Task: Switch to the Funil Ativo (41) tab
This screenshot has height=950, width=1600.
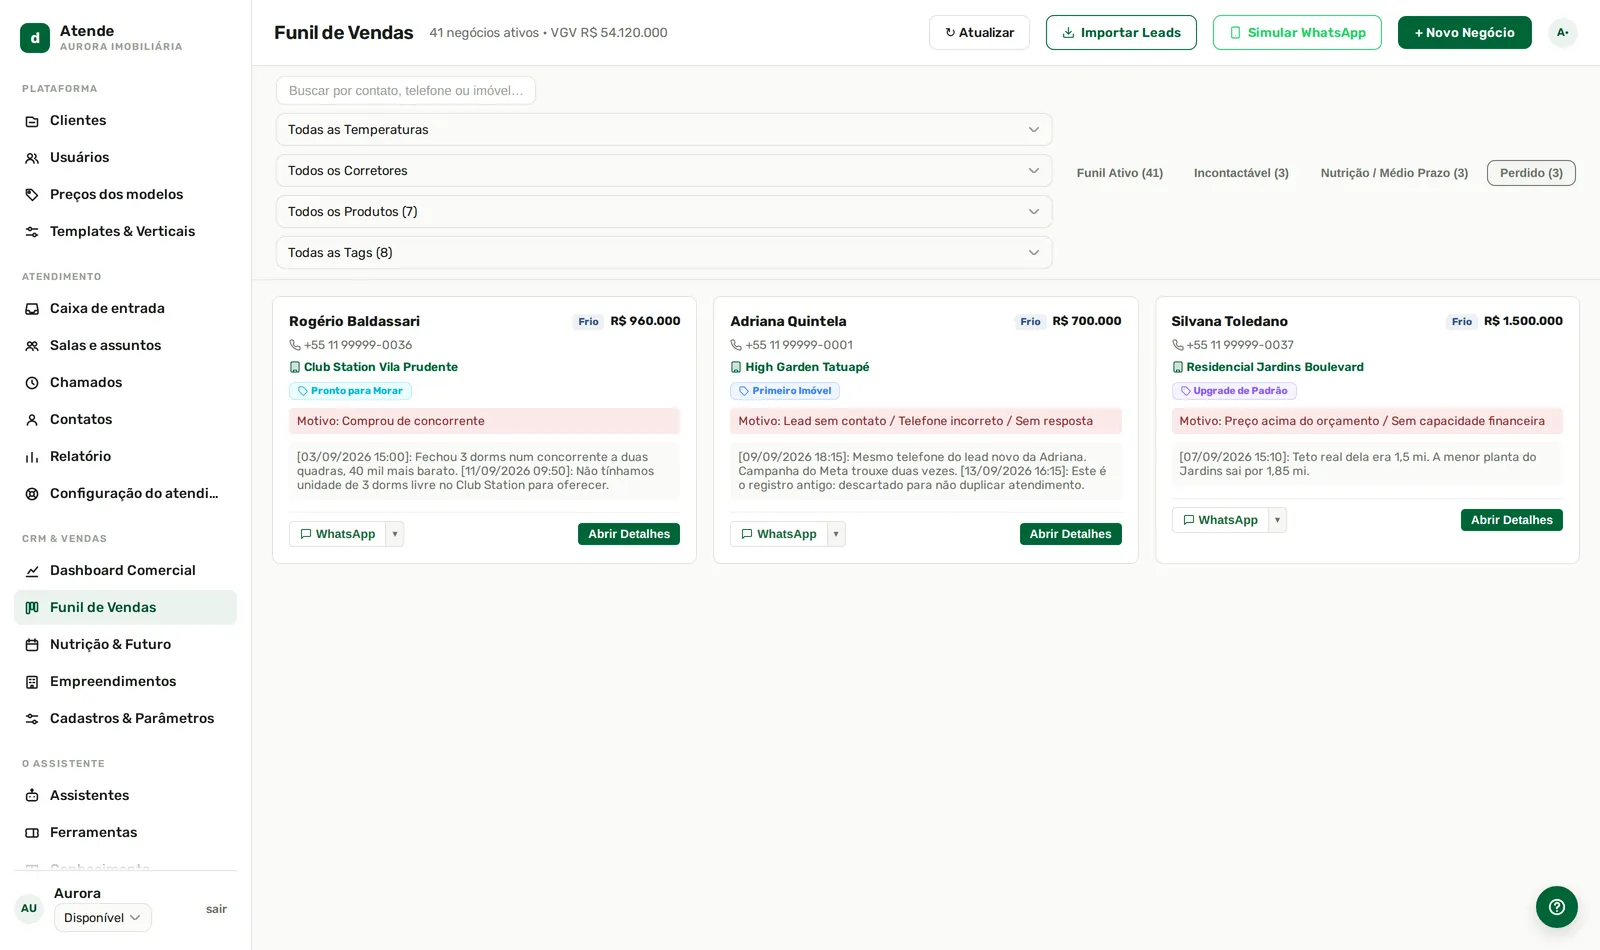Action: coord(1120,173)
